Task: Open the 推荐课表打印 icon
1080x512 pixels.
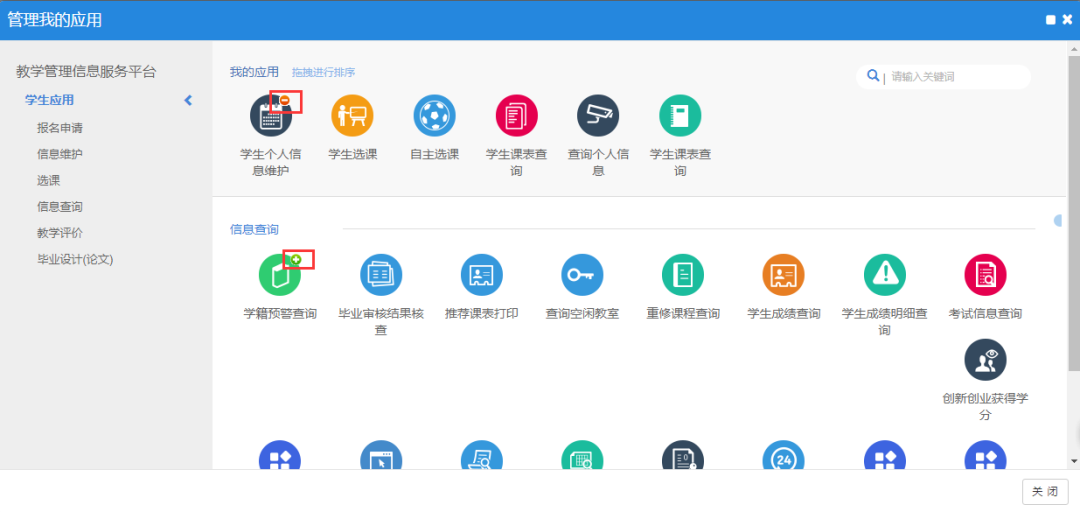Action: click(481, 275)
